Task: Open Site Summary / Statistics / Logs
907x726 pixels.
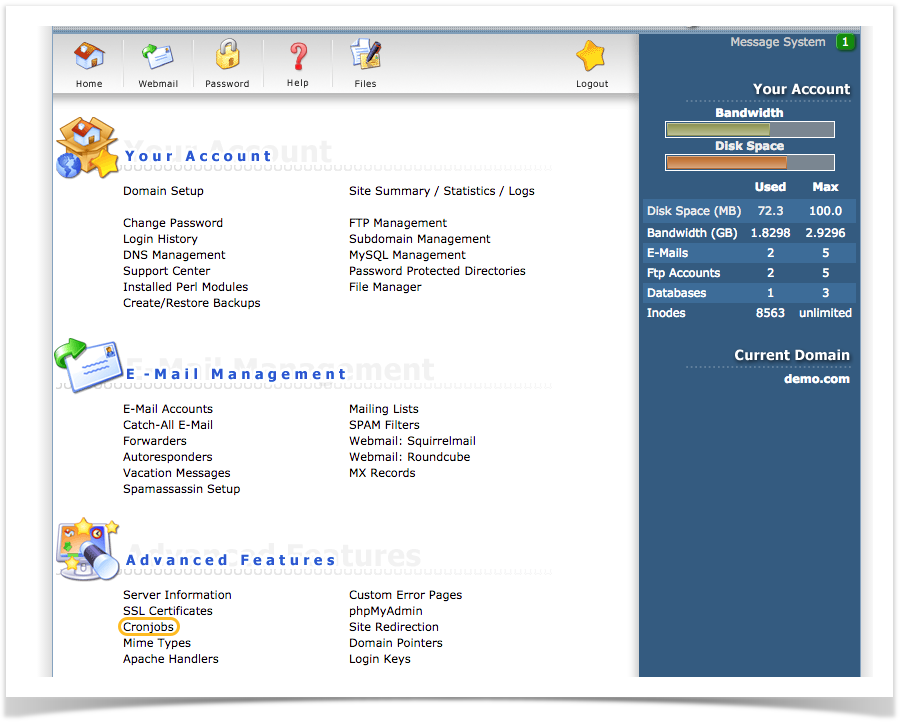Action: pyautogui.click(x=442, y=191)
